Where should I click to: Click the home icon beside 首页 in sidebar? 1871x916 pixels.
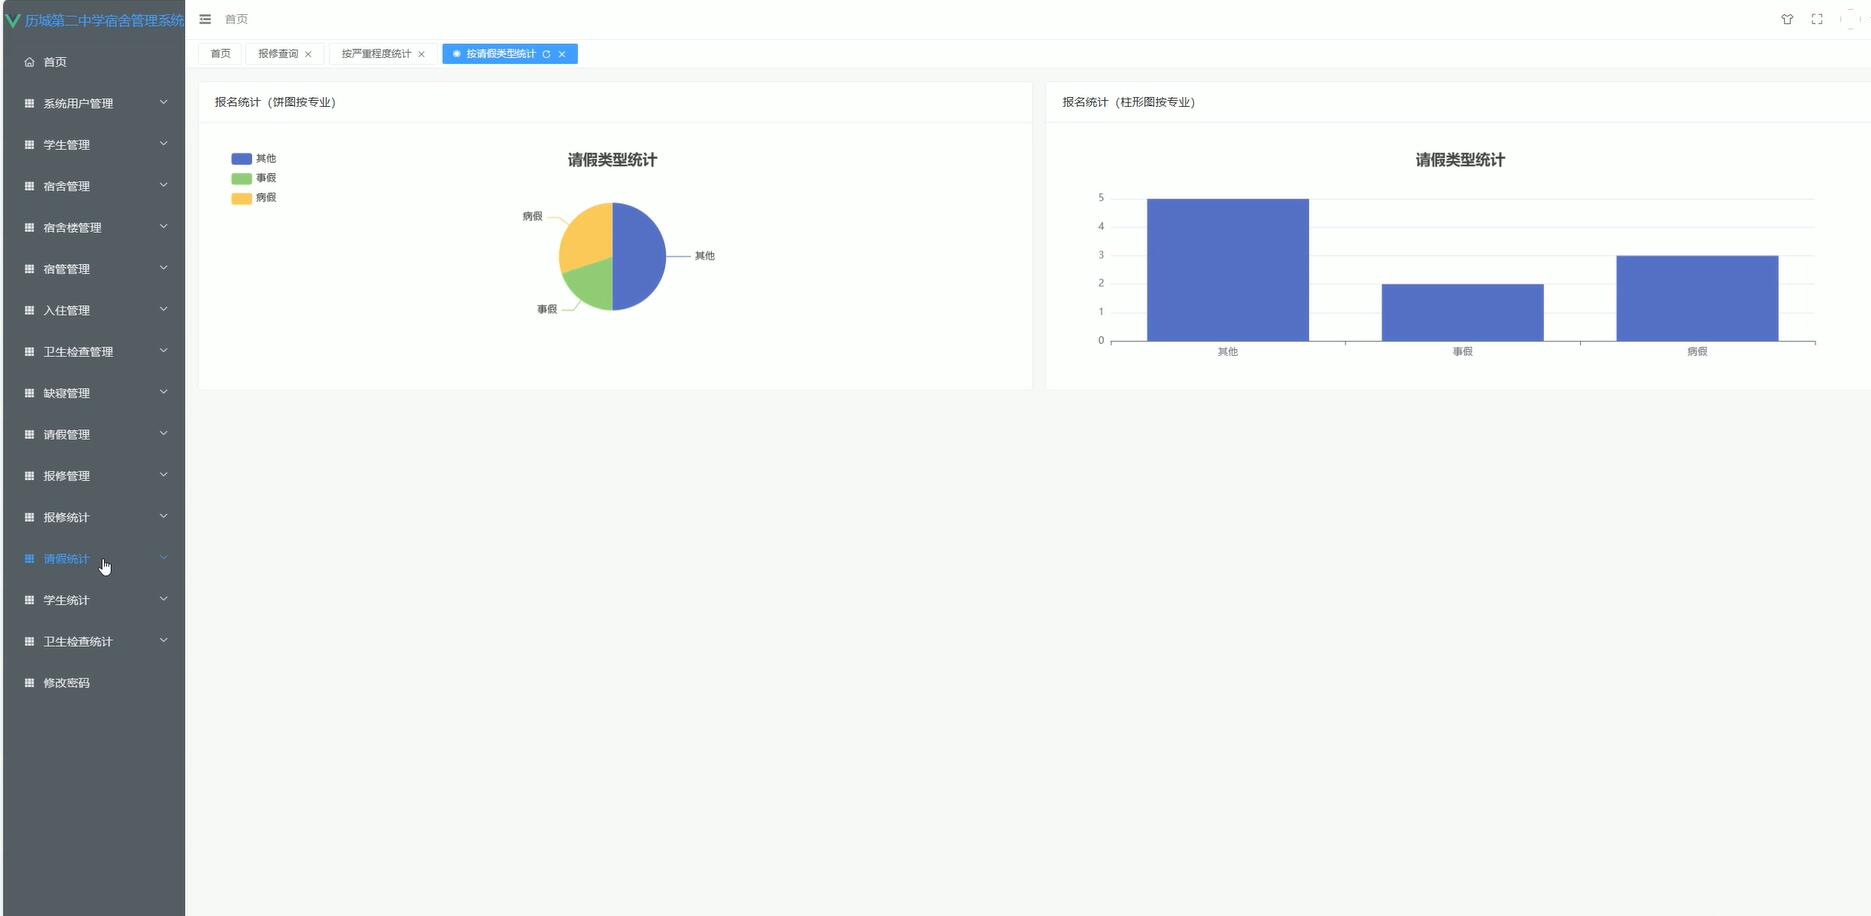29,62
